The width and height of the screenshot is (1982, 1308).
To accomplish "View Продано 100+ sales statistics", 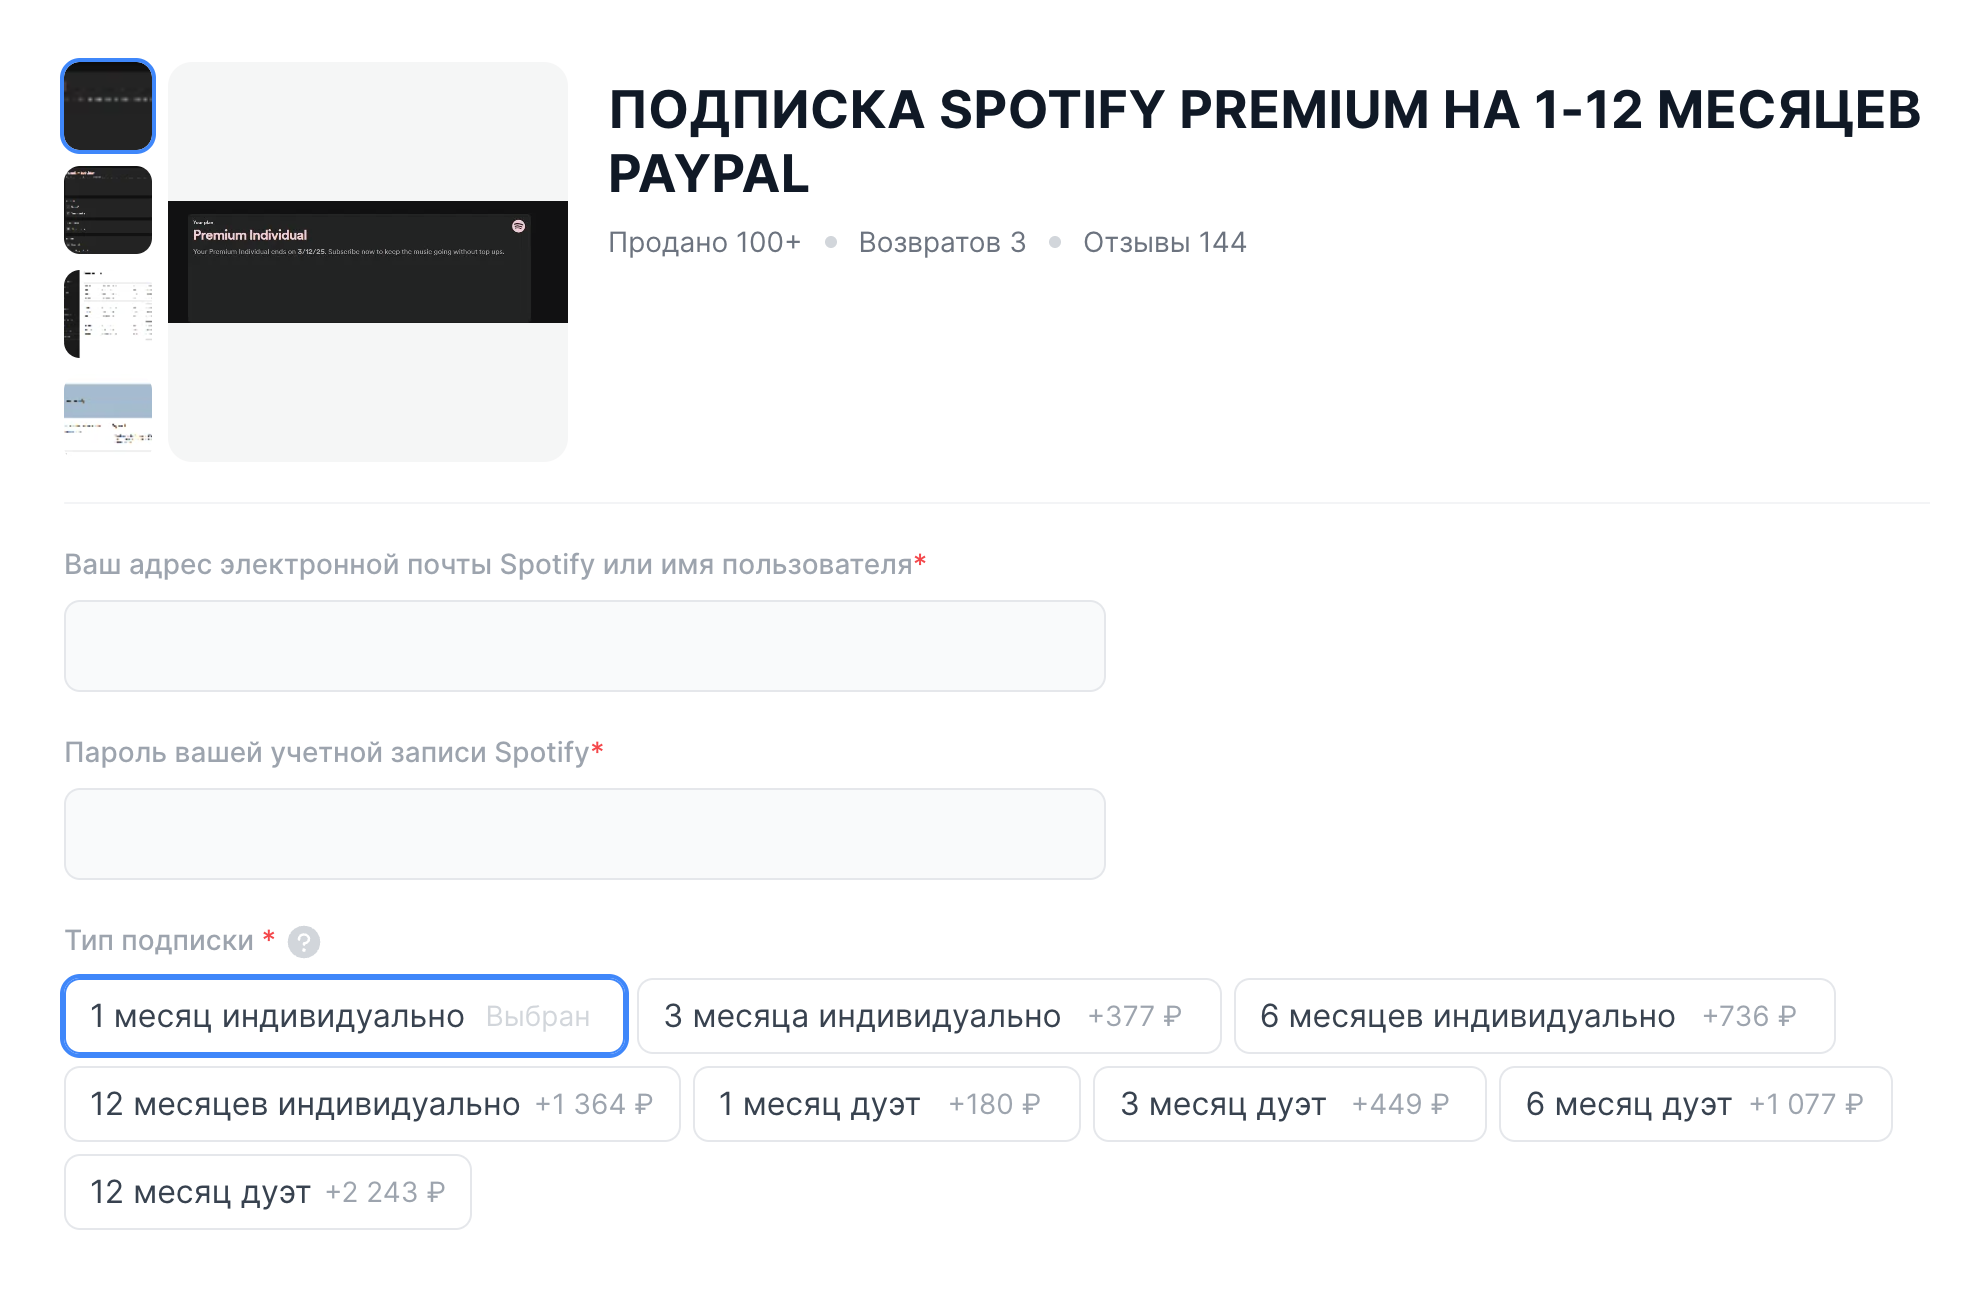I will [x=704, y=241].
